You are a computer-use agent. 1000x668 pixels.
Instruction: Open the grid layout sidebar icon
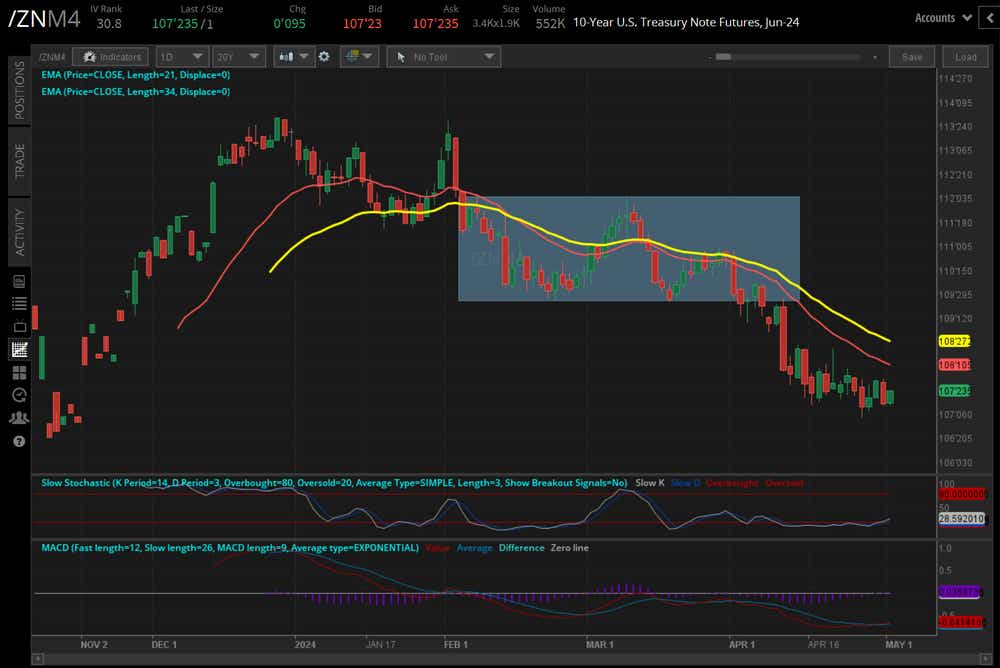click(19, 372)
